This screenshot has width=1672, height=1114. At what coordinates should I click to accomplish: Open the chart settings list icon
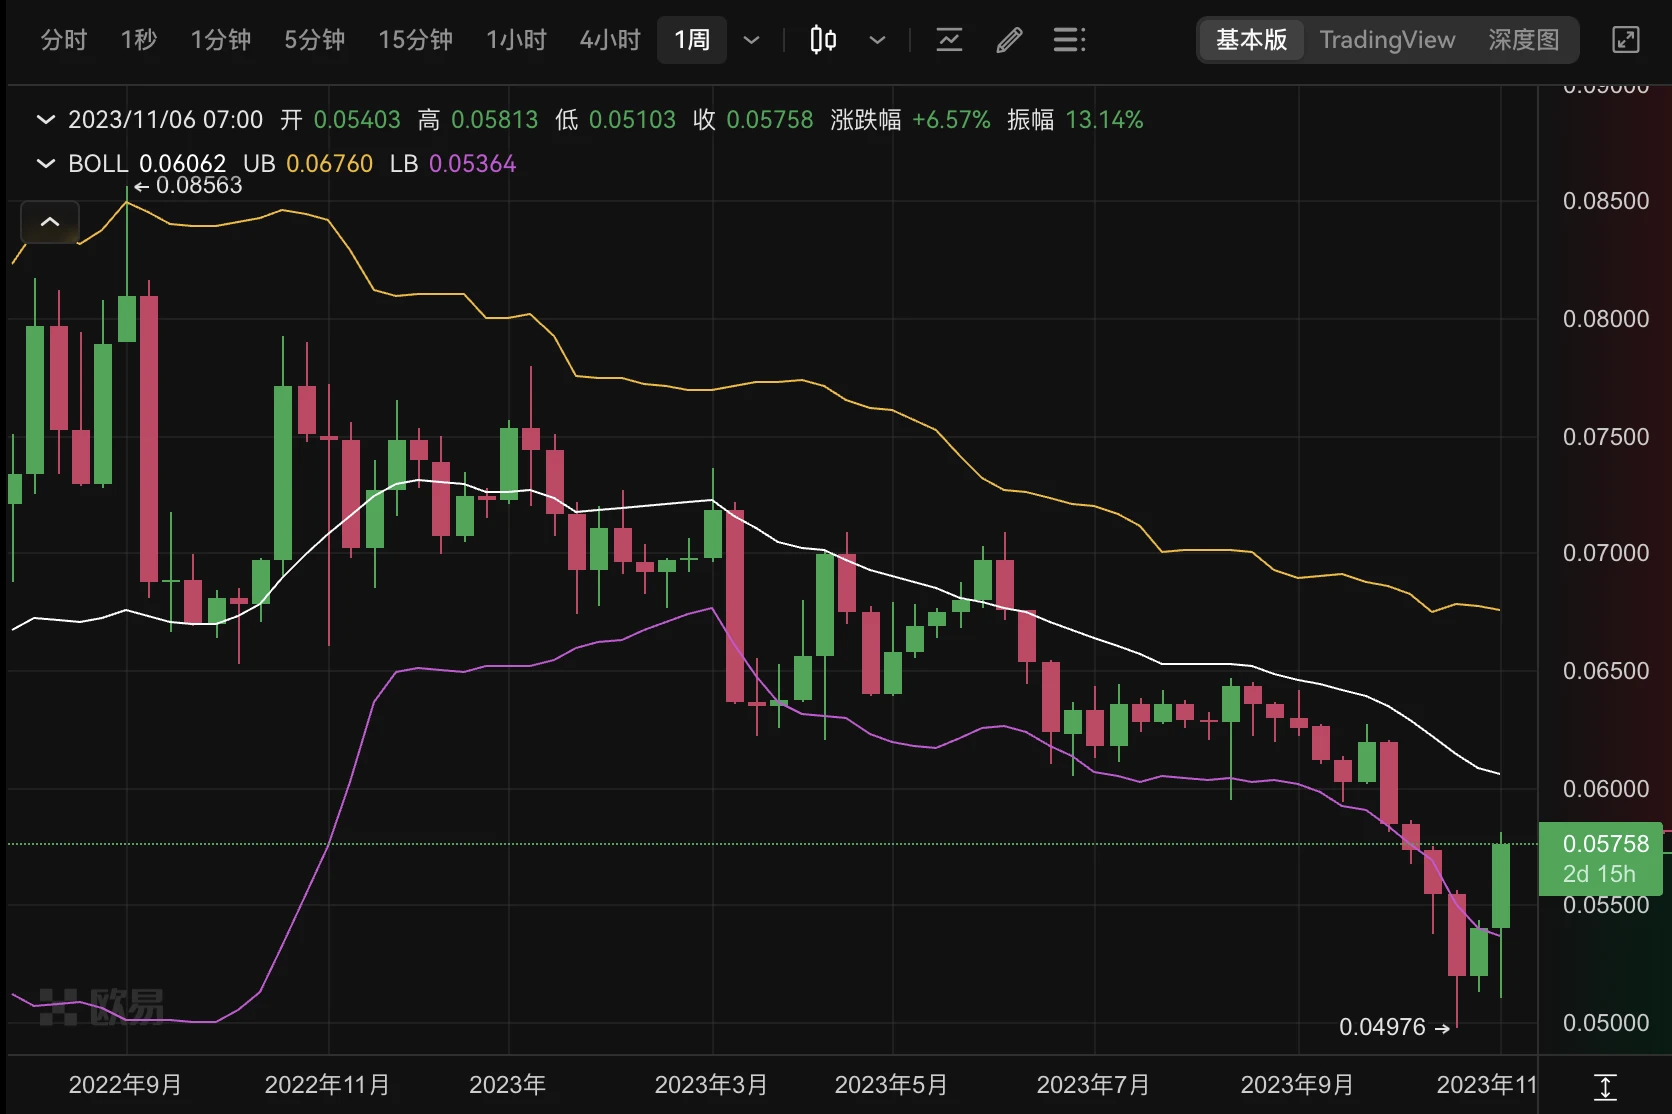(x=1068, y=40)
